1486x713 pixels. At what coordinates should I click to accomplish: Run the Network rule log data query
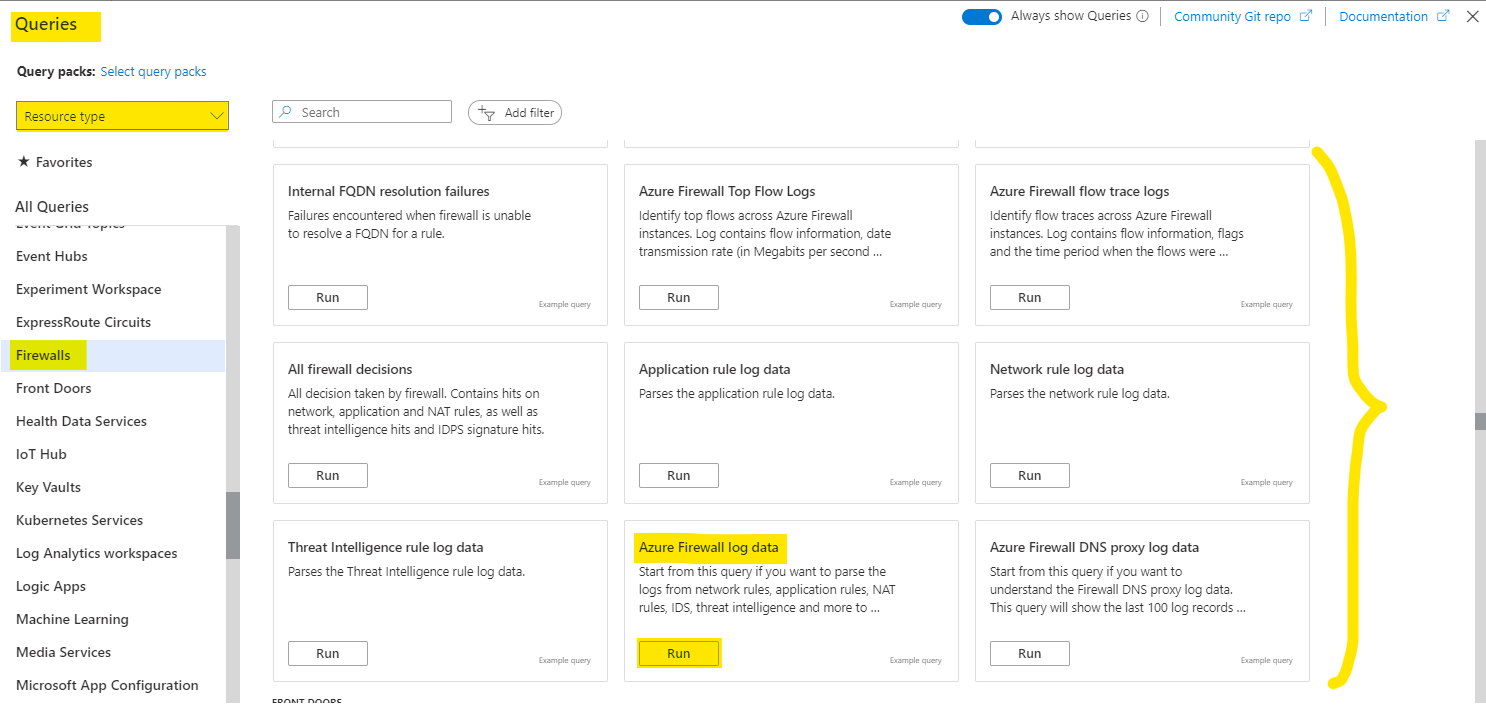tap(1030, 475)
